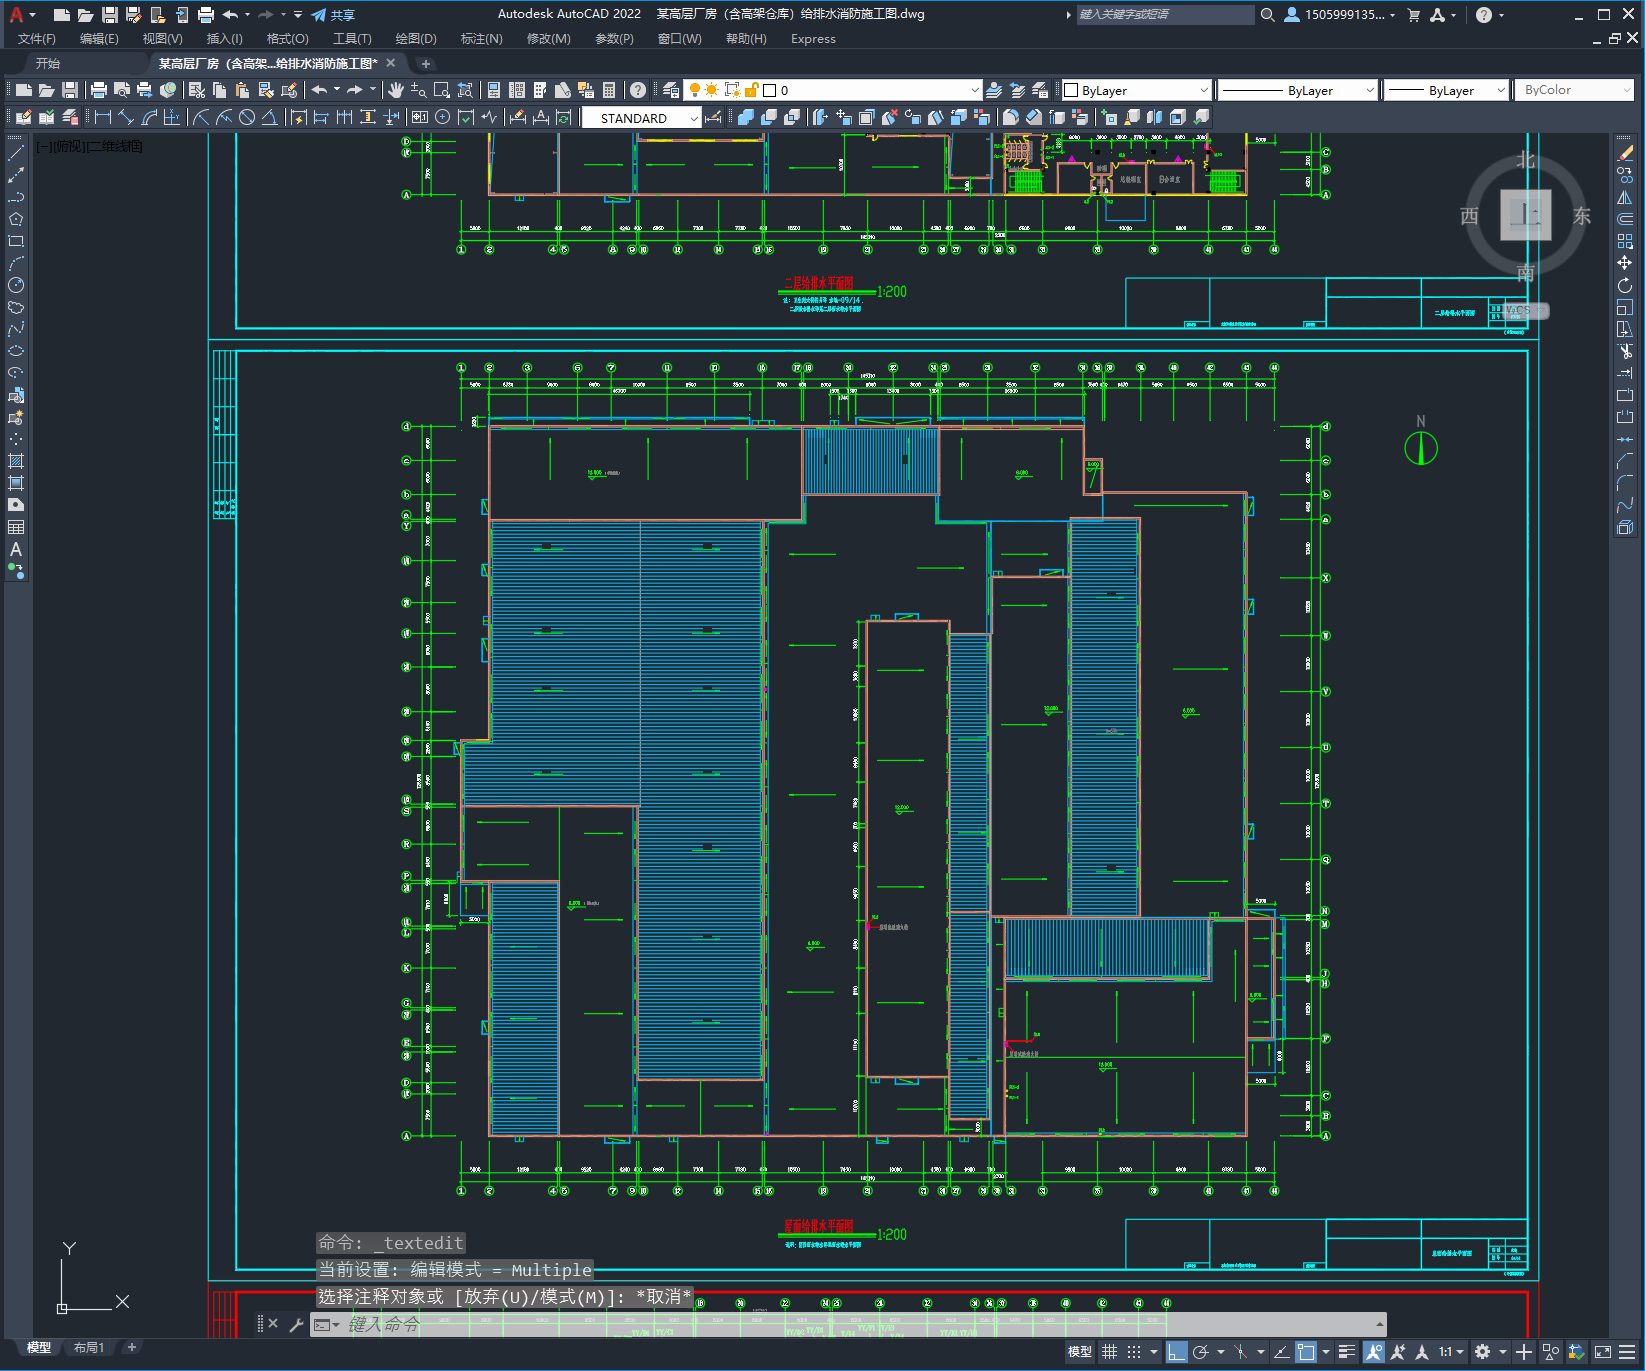Click the 模型 space button in the status bar
Screen dimensions: 1645x1371
(x=1080, y=1352)
